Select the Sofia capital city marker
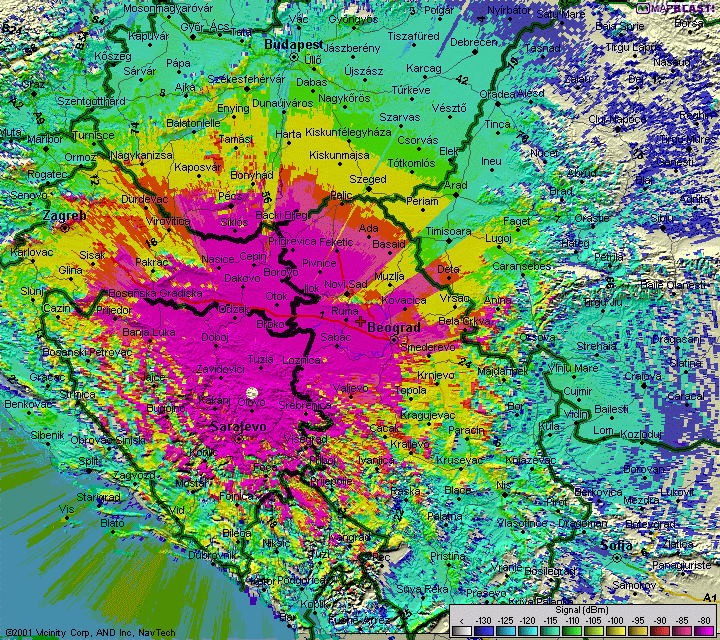Screen dimensions: 720x640 [x=617, y=558]
